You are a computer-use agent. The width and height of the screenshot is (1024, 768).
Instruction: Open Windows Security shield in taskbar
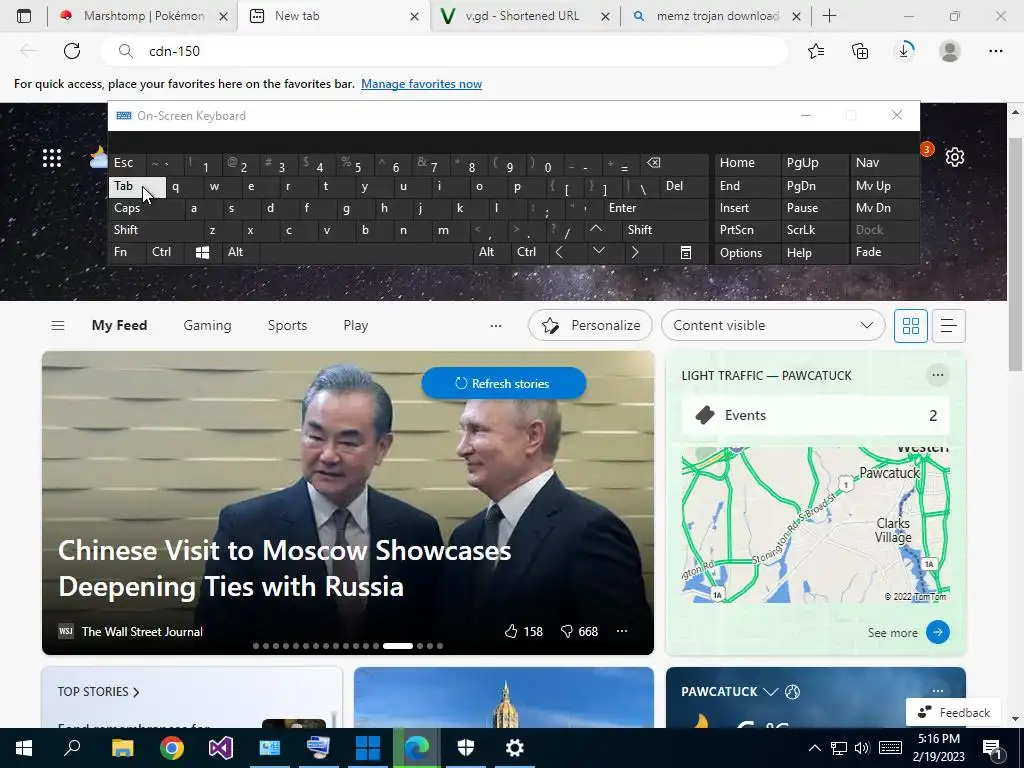point(466,748)
